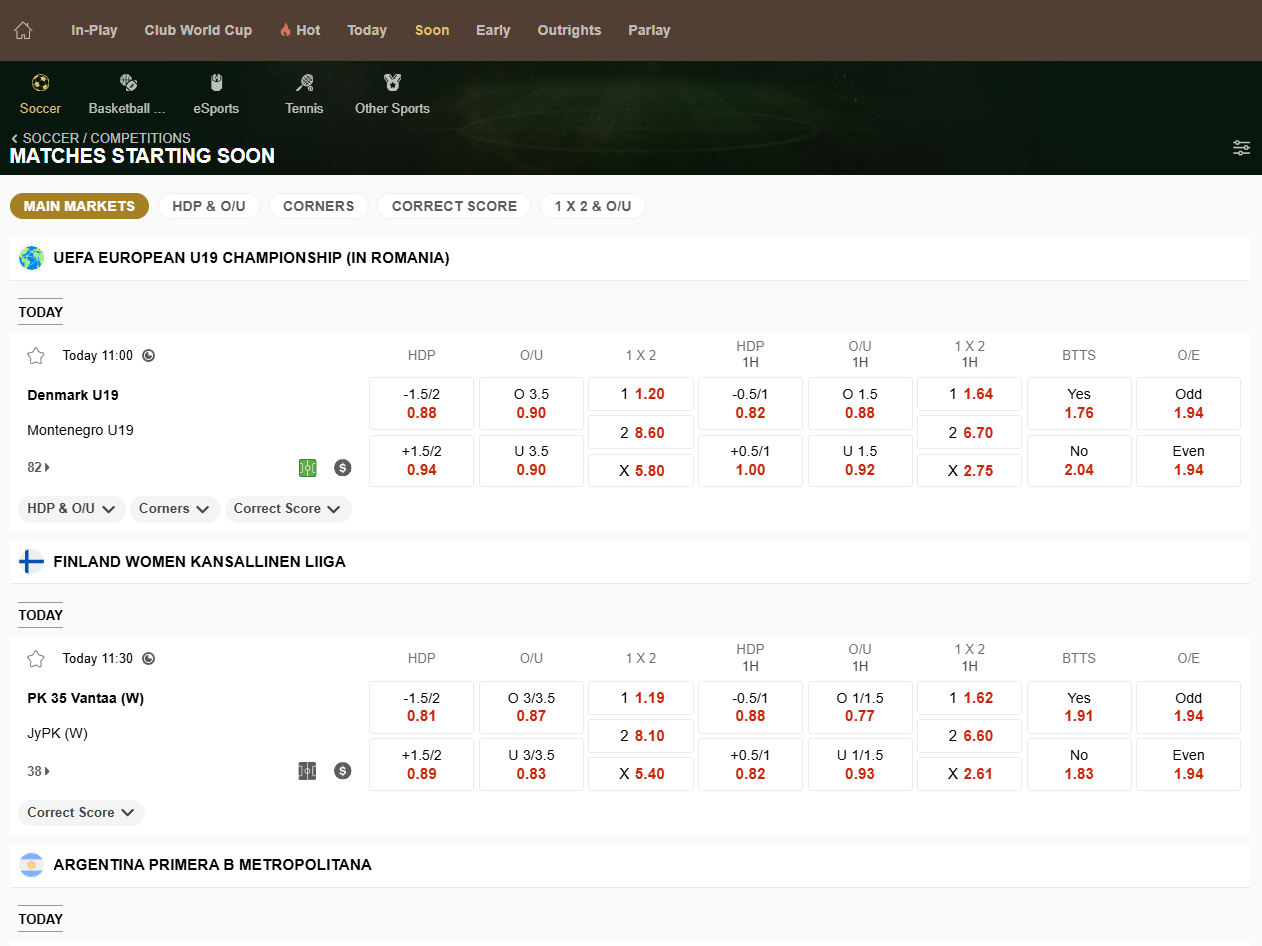Image resolution: width=1262 pixels, height=946 pixels.
Task: Click the Soccer / Competitions breadcrumb text
Action: coord(107,138)
